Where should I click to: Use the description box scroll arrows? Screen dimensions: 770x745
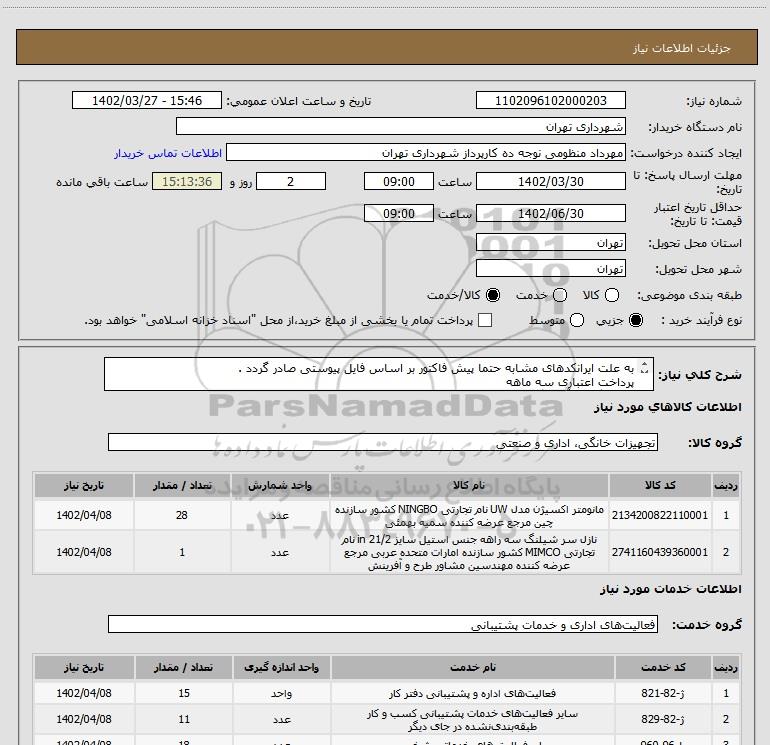coord(645,366)
